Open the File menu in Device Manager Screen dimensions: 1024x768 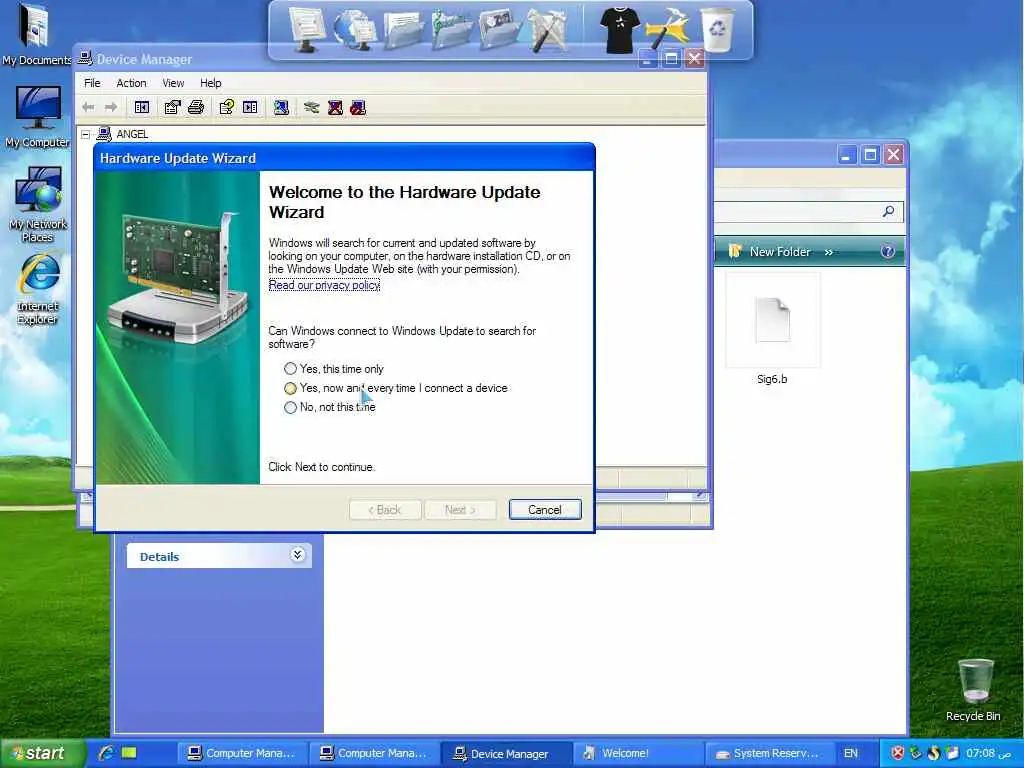coord(92,83)
